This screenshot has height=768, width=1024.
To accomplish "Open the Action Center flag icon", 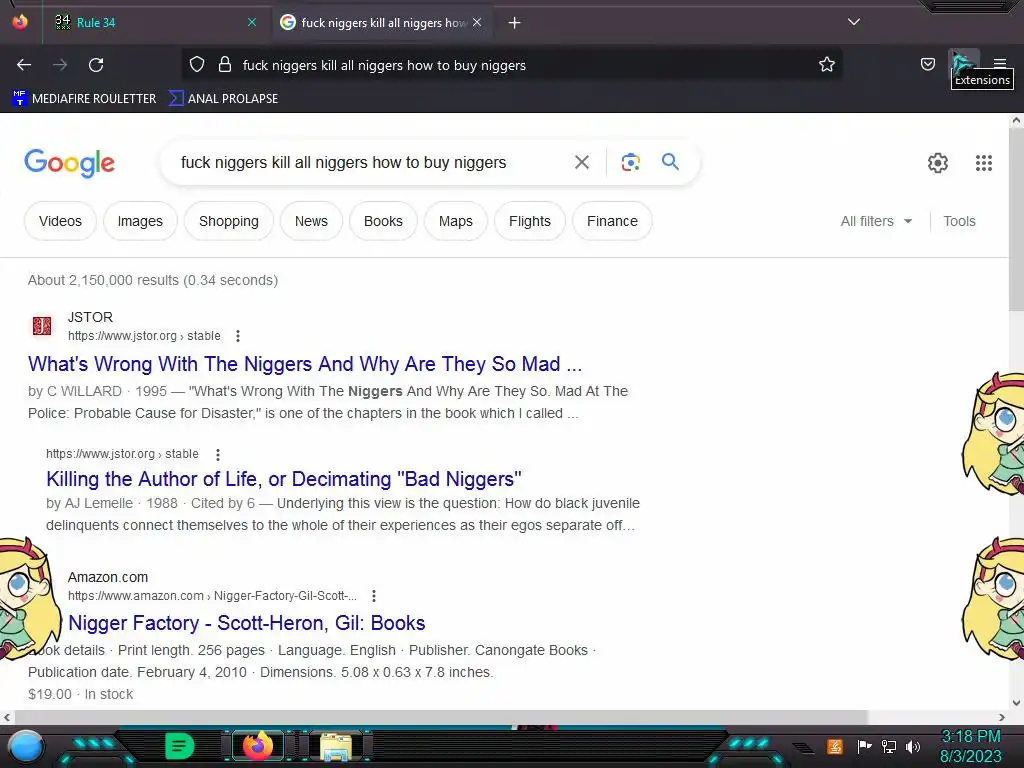I will pyautogui.click(x=864, y=746).
